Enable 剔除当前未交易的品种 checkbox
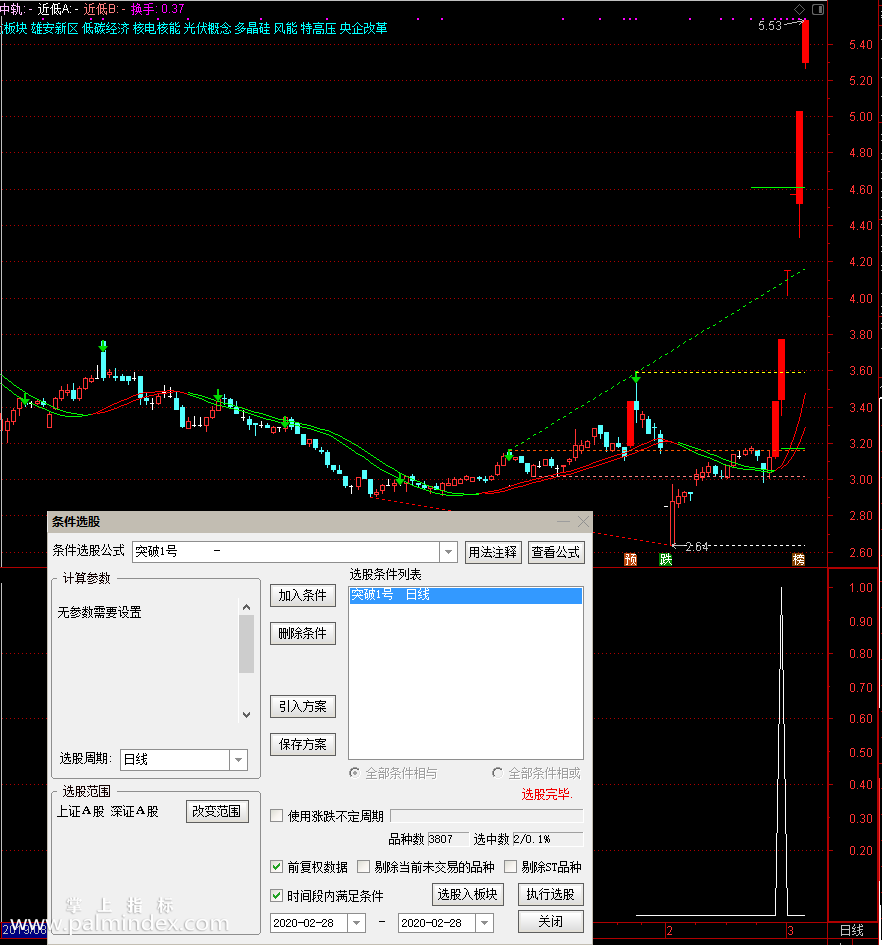 coord(364,867)
